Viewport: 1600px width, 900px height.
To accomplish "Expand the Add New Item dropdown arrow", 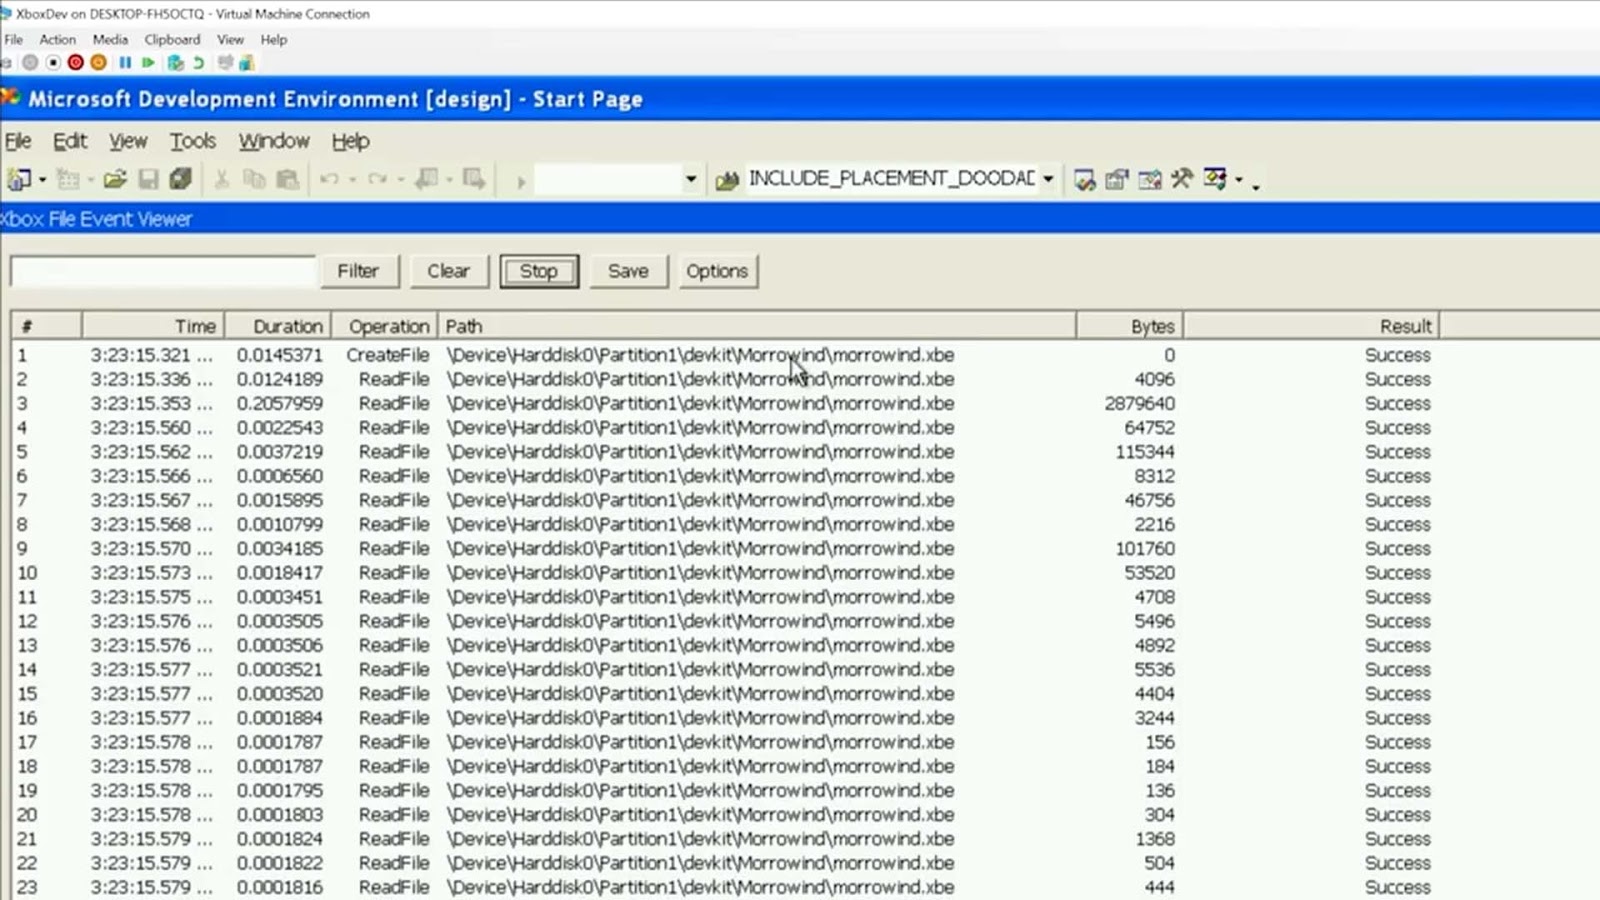I will [90, 180].
